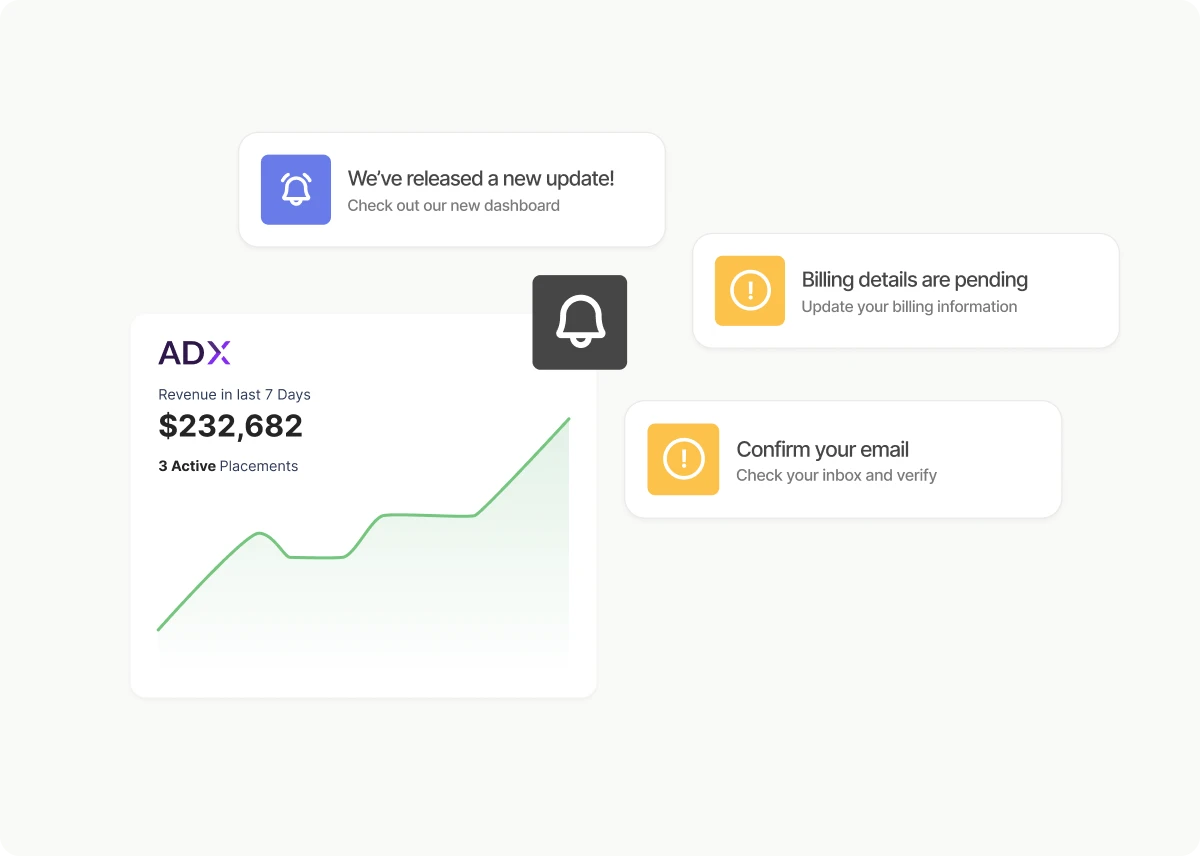This screenshot has height=856, width=1200.
Task: Open the "Confirm your email" notification title
Action: (822, 449)
